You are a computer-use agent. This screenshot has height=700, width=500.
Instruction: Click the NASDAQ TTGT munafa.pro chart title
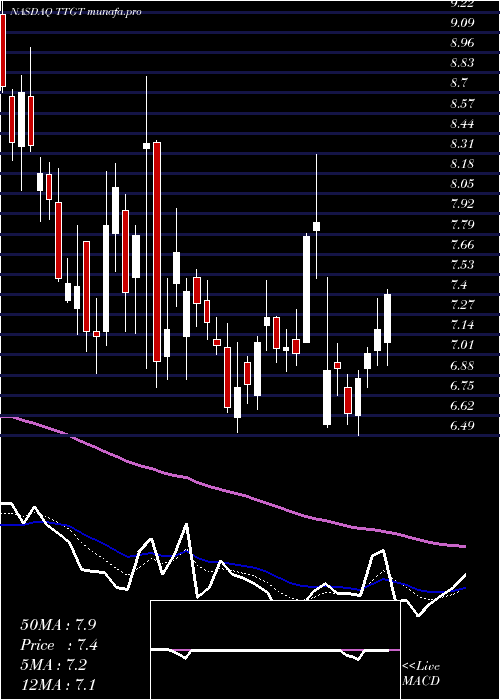[x=75, y=12]
